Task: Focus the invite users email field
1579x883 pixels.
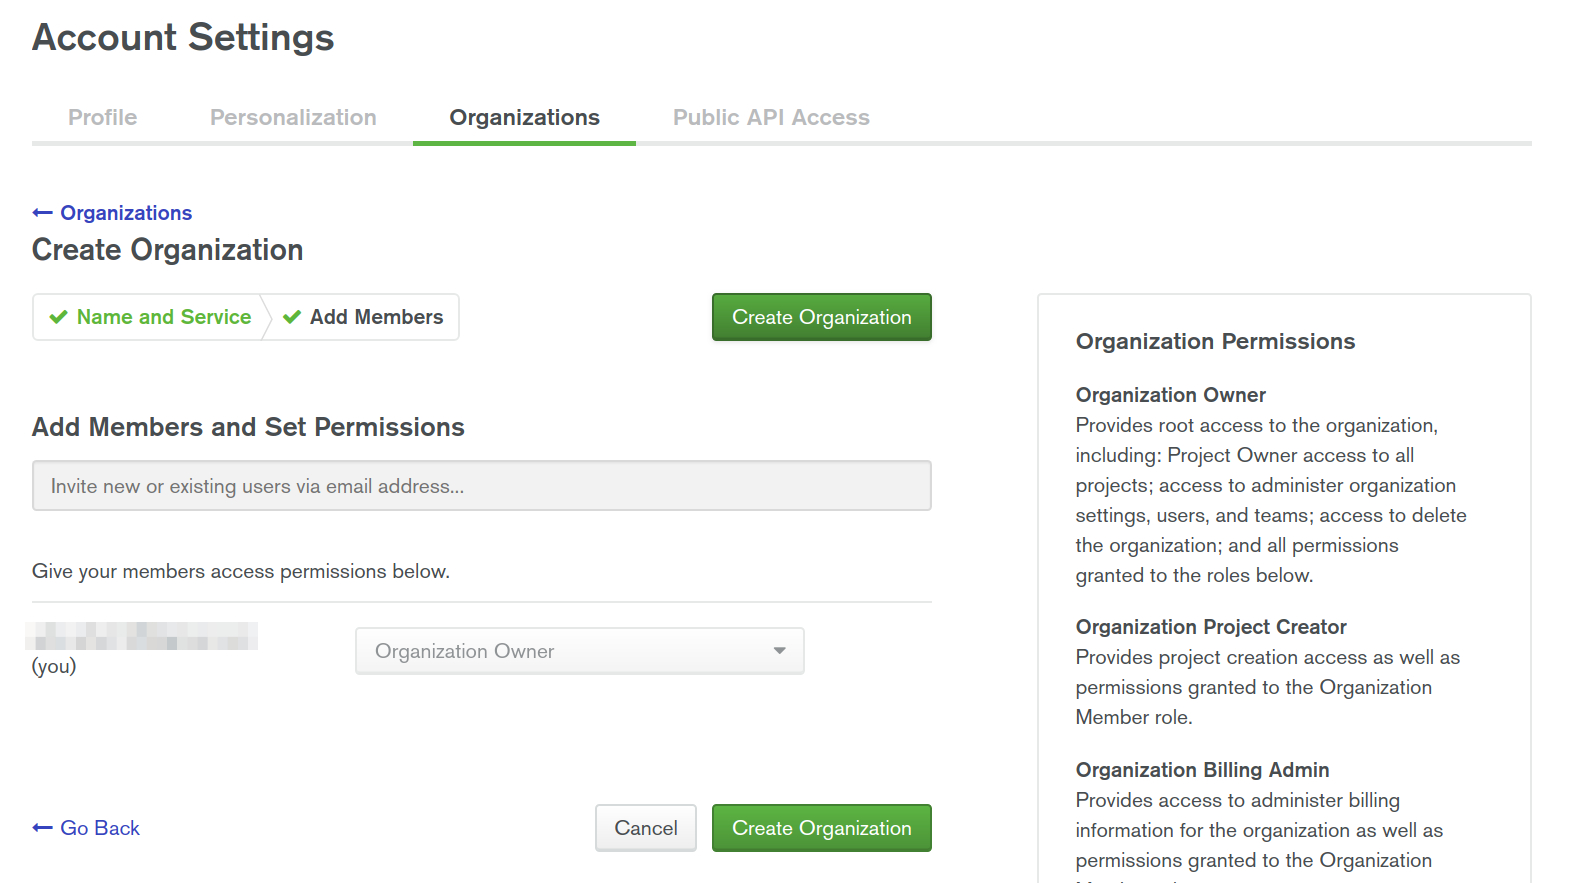Action: [481, 486]
